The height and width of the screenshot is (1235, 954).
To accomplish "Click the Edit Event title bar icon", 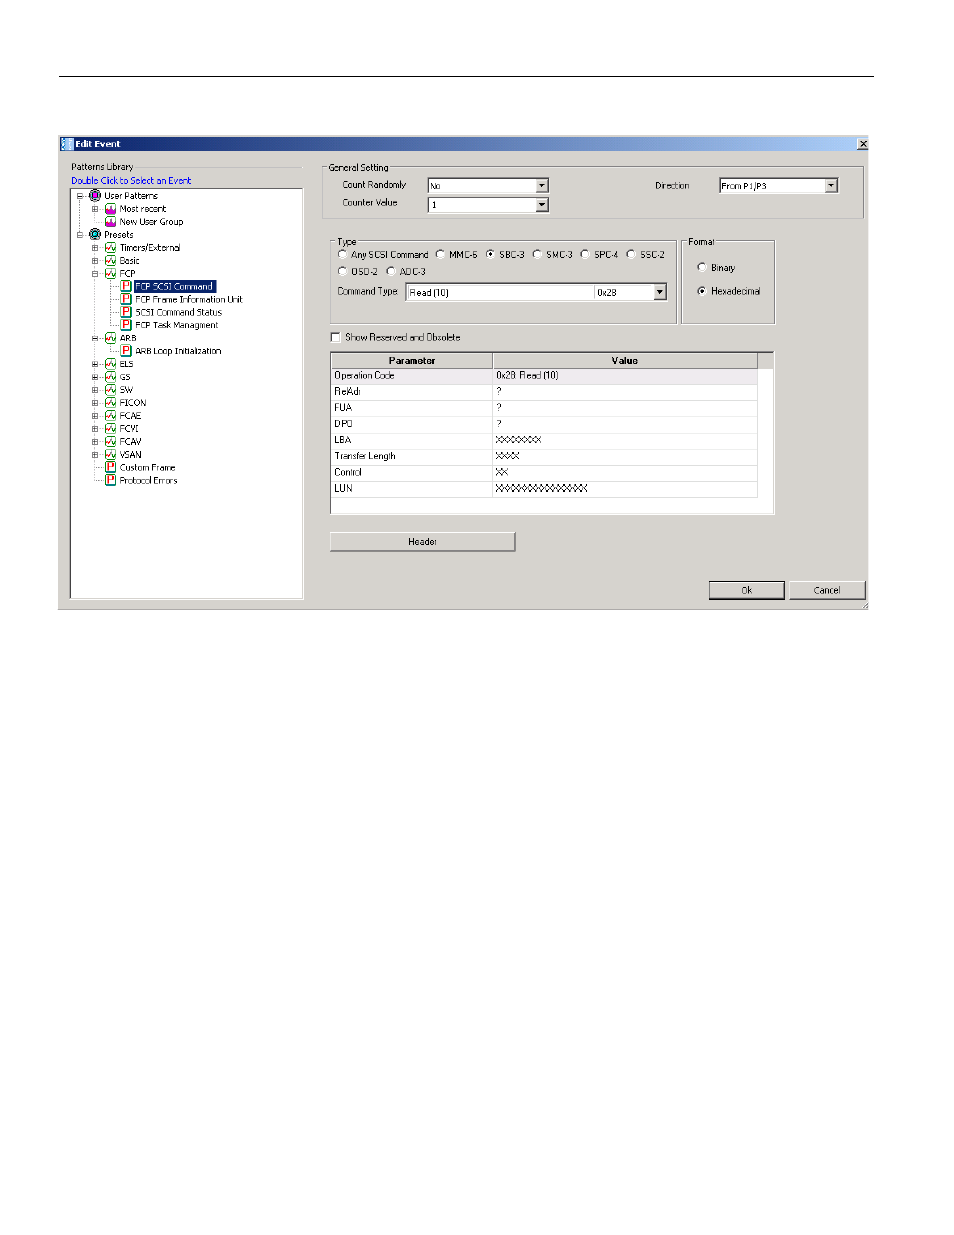I will pyautogui.click(x=67, y=144).
